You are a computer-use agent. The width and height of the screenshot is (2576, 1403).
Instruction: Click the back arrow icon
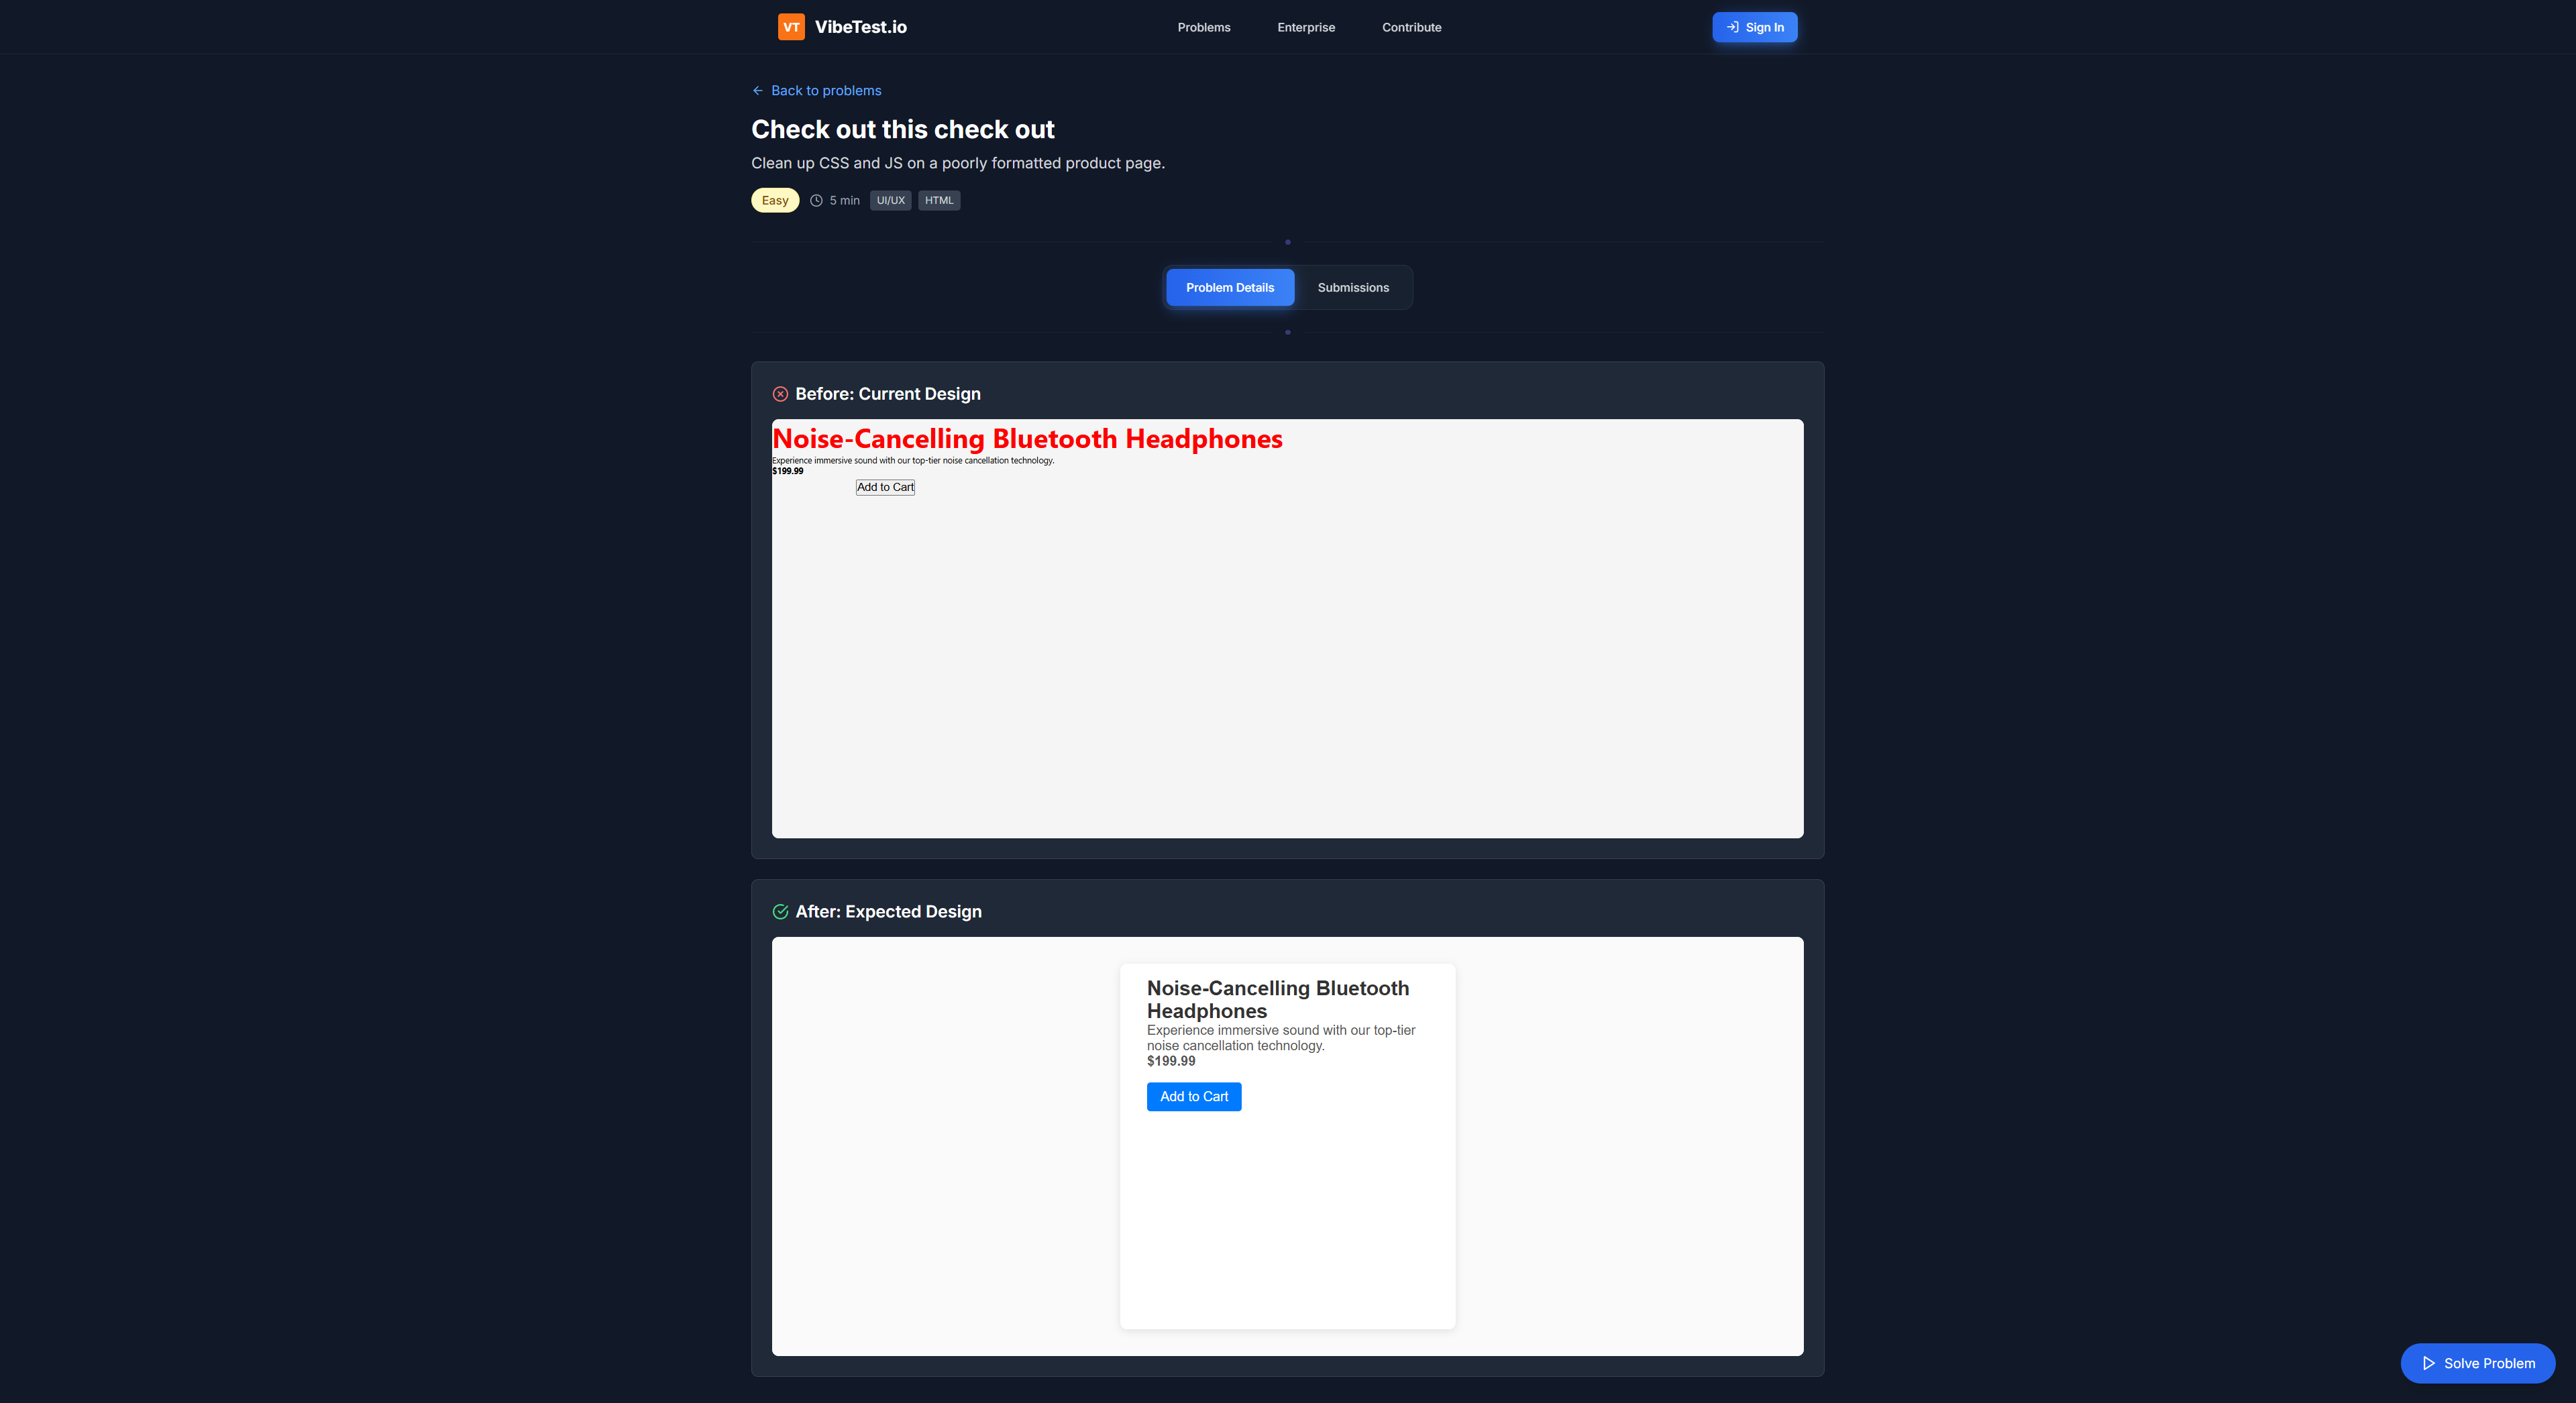coord(758,91)
